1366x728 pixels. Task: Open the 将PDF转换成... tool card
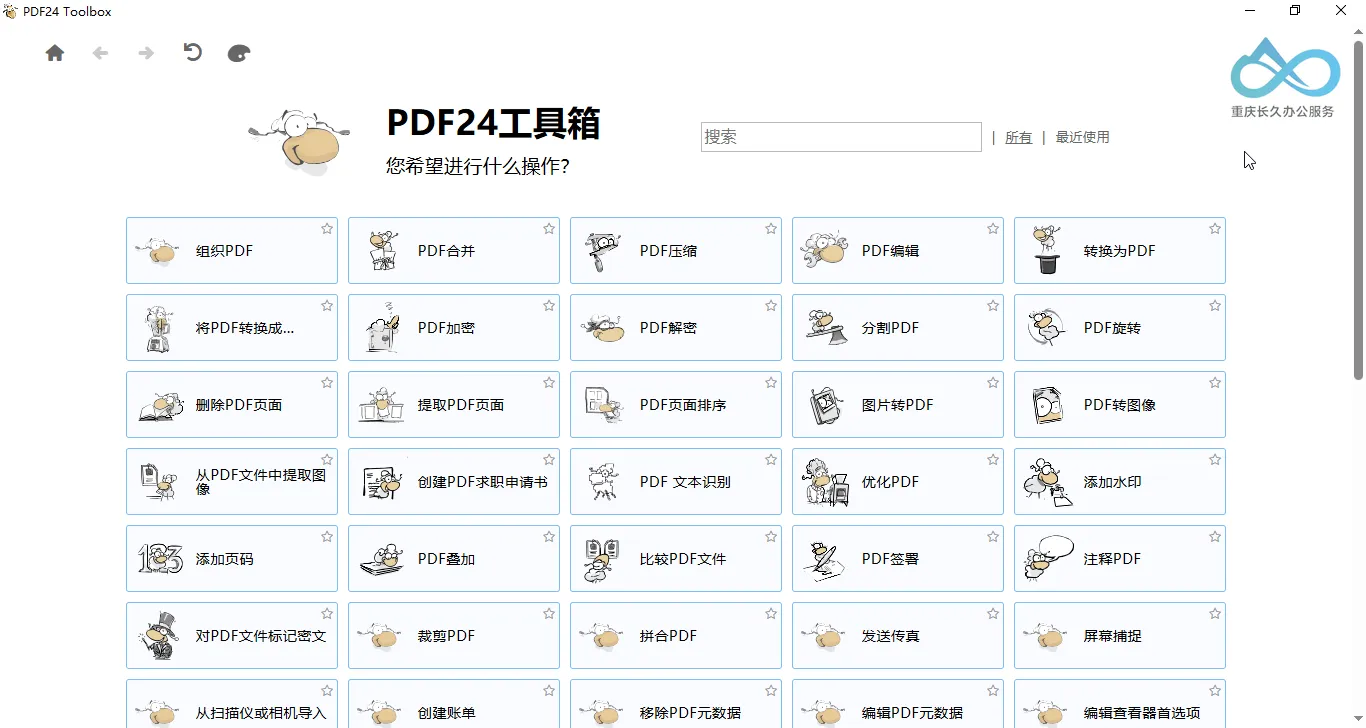point(232,328)
